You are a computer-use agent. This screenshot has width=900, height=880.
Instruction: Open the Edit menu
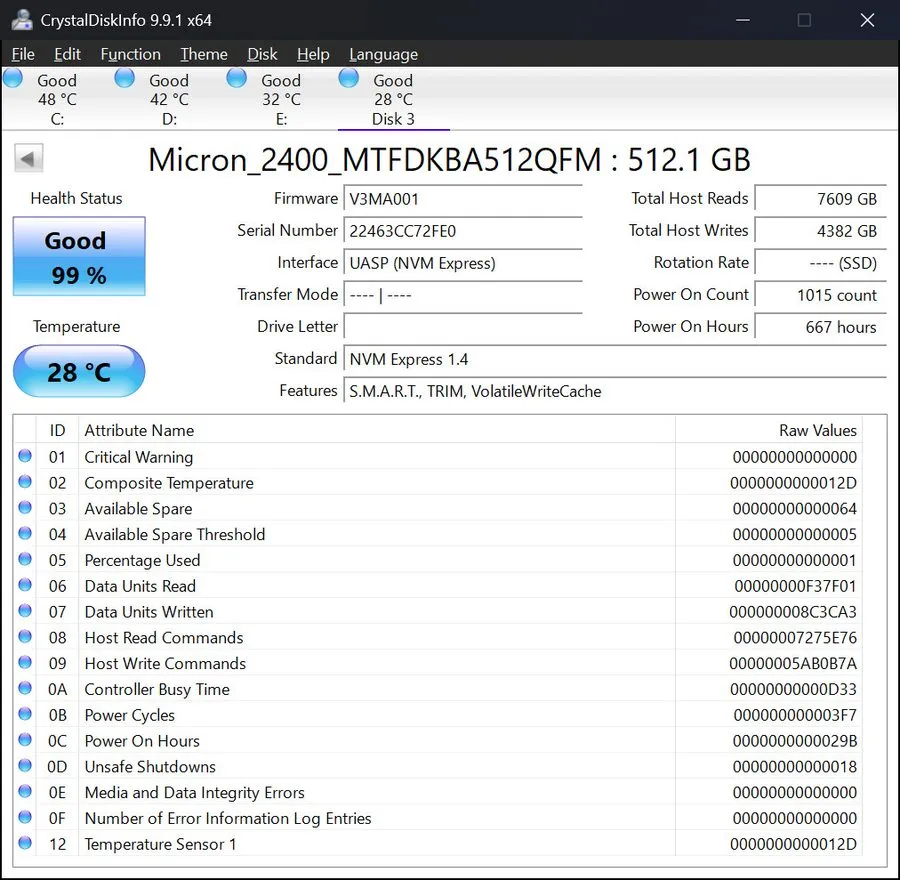coord(67,55)
